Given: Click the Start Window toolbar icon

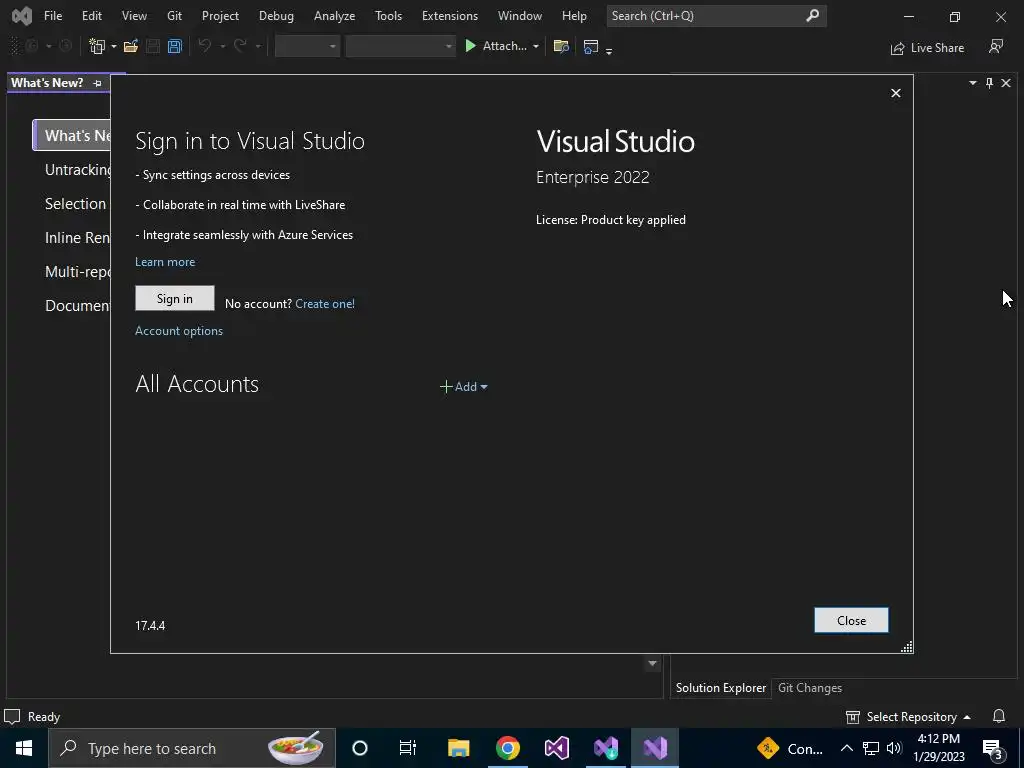Looking at the screenshot, I should tap(590, 46).
